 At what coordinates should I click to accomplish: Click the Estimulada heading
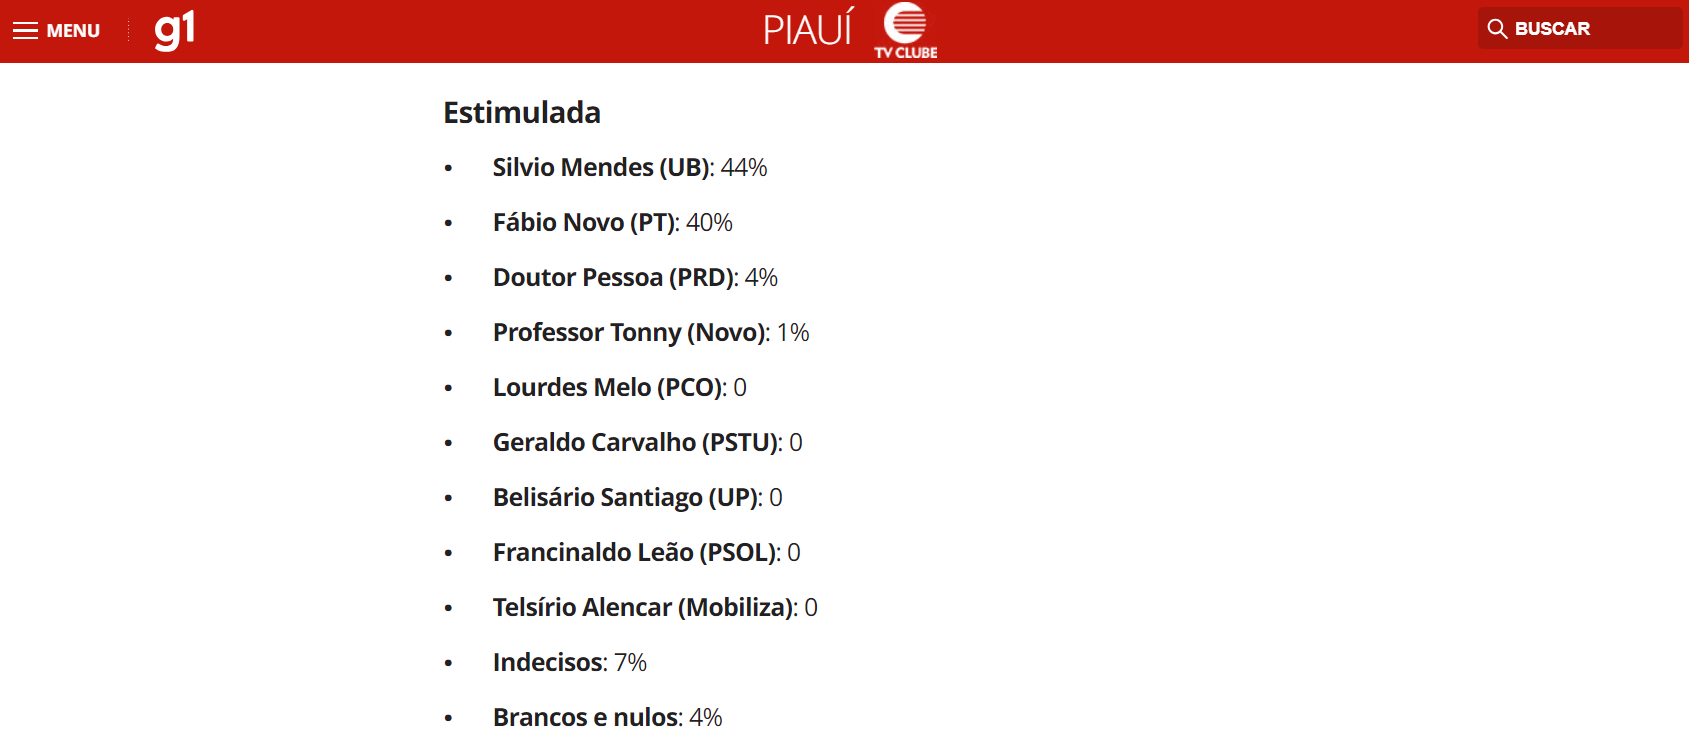pos(522,113)
